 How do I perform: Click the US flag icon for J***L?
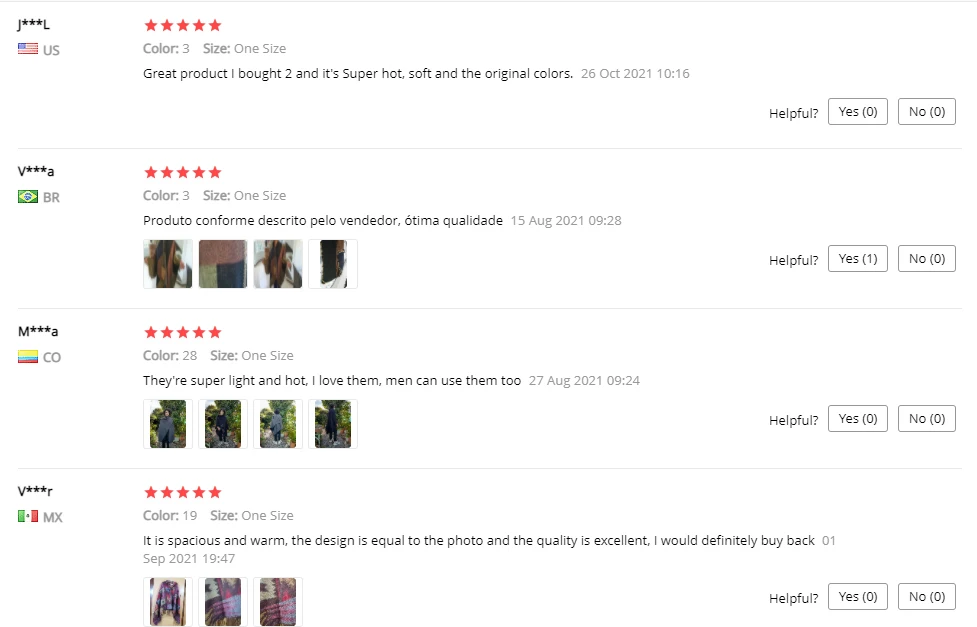pos(27,49)
